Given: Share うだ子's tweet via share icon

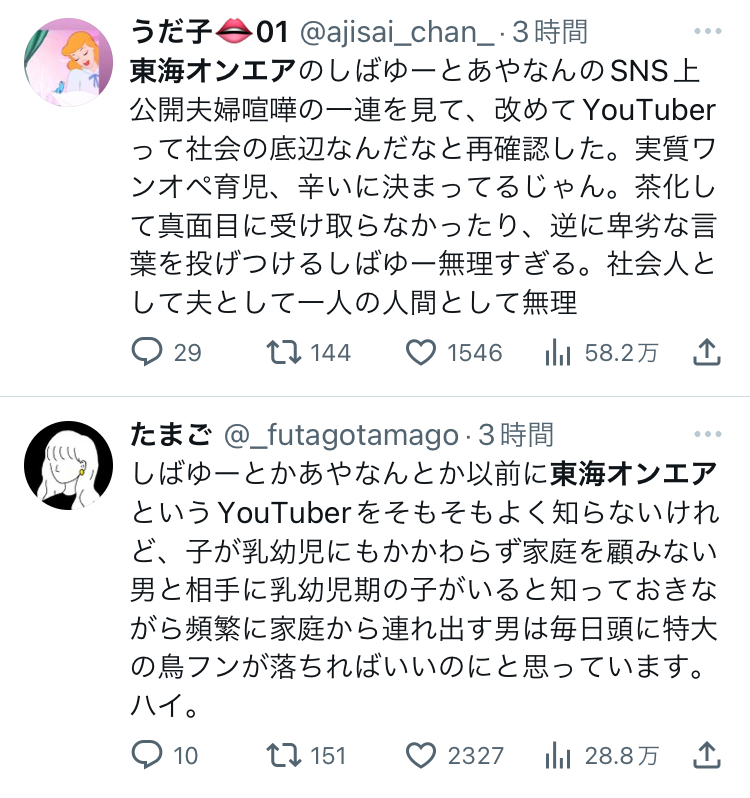Looking at the screenshot, I should coord(707,352).
